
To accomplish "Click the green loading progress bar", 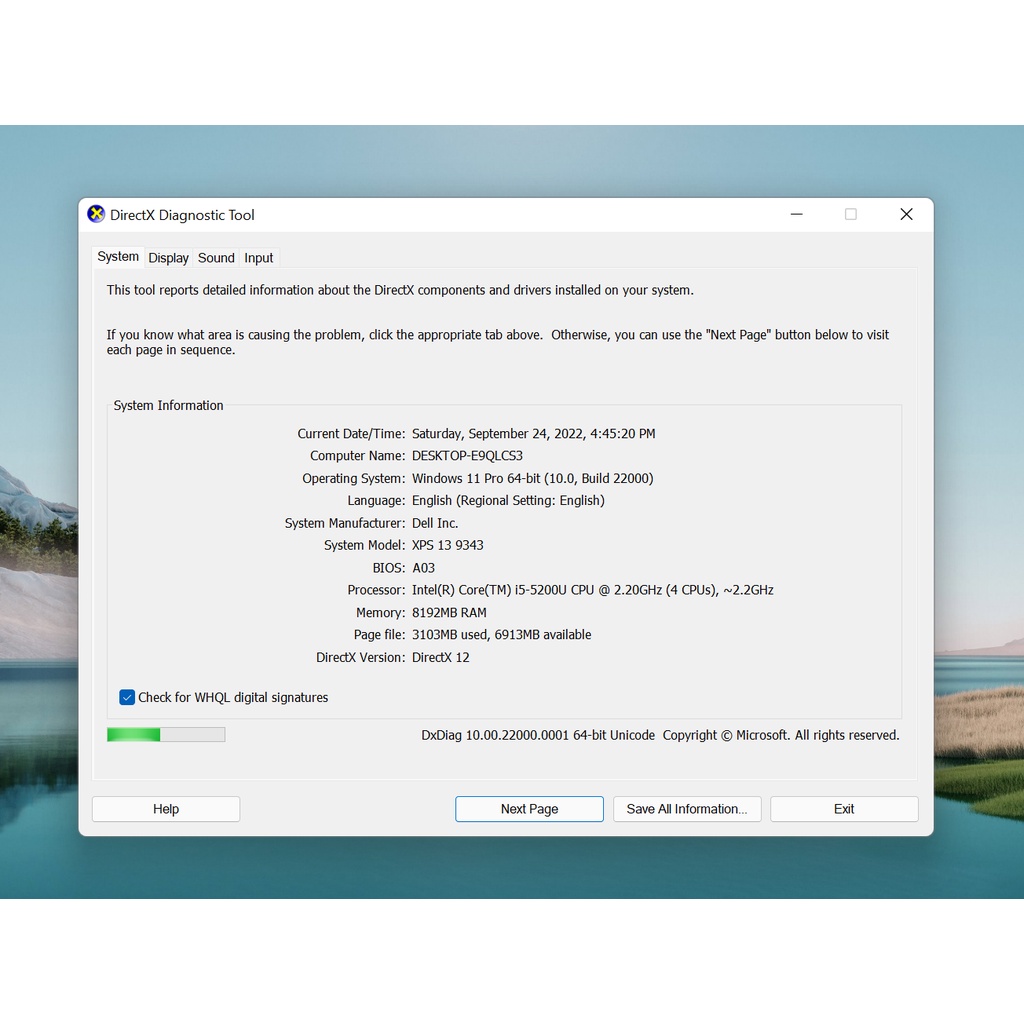I will pyautogui.click(x=166, y=735).
